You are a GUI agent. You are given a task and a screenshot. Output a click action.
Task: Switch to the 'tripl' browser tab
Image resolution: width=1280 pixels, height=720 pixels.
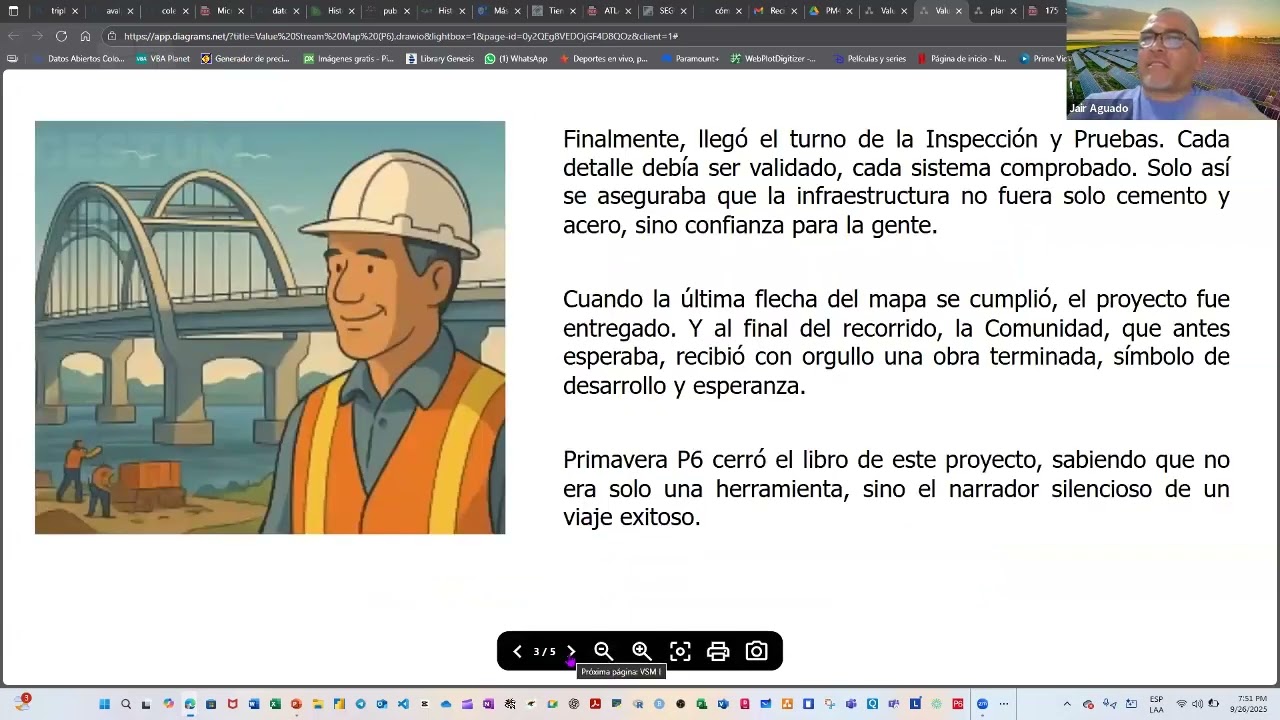coord(58,11)
